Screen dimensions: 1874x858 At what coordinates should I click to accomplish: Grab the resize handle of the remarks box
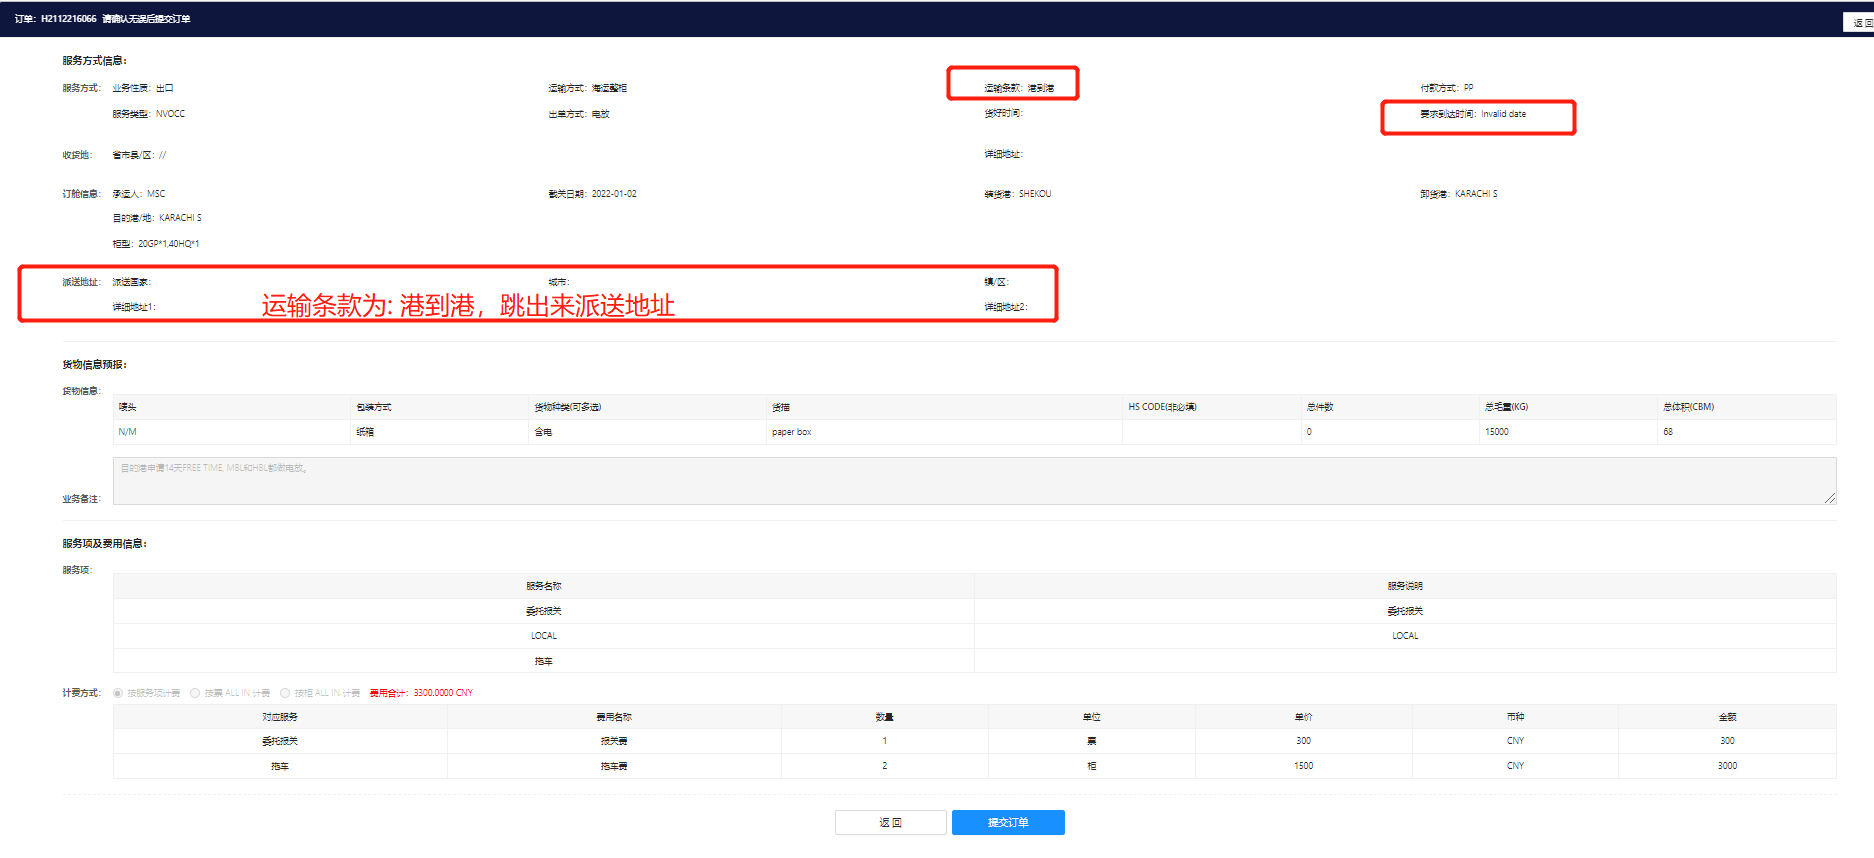(x=1829, y=498)
